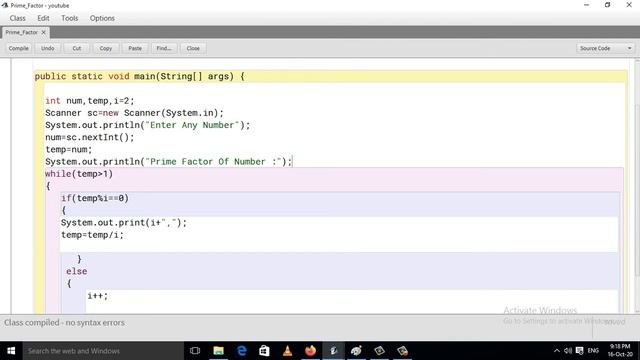640x360 pixels.
Task: Close the Prime_Factor tab
Action: point(44,32)
